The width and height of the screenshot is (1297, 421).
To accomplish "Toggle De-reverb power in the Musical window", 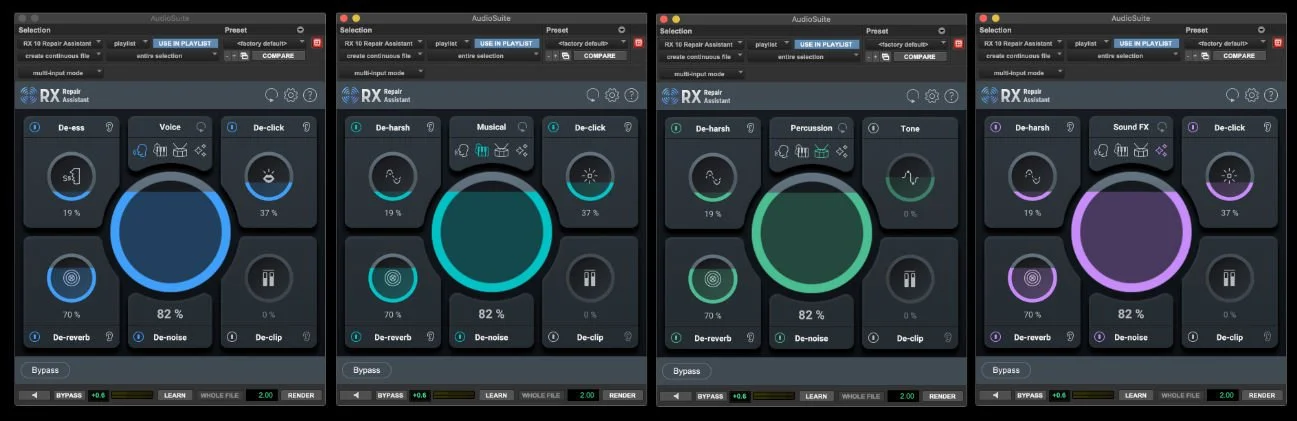I will 354,337.
